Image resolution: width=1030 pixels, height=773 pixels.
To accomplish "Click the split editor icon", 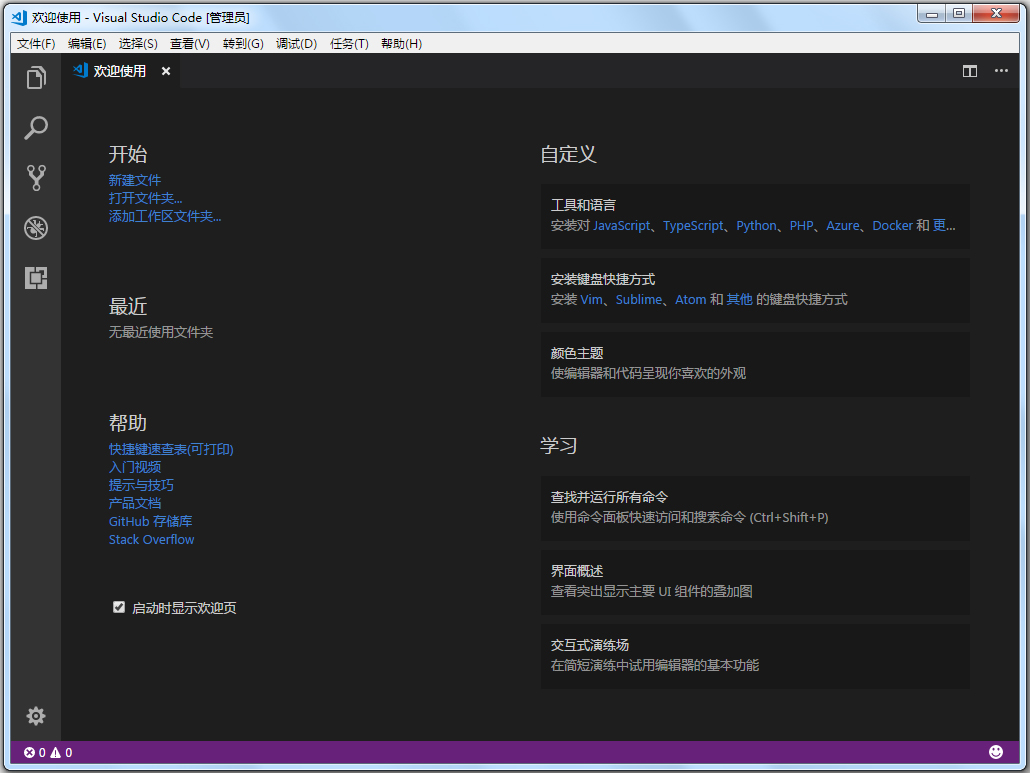I will [969, 71].
